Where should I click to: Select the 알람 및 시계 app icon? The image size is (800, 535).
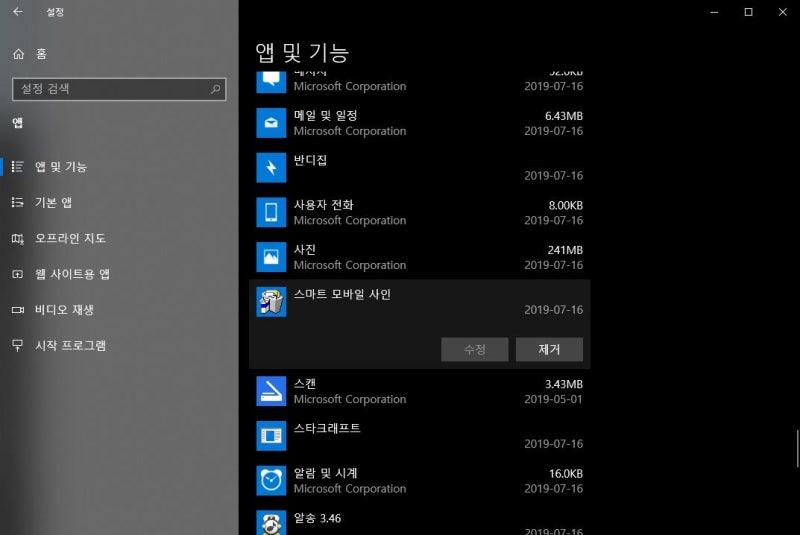click(271, 480)
